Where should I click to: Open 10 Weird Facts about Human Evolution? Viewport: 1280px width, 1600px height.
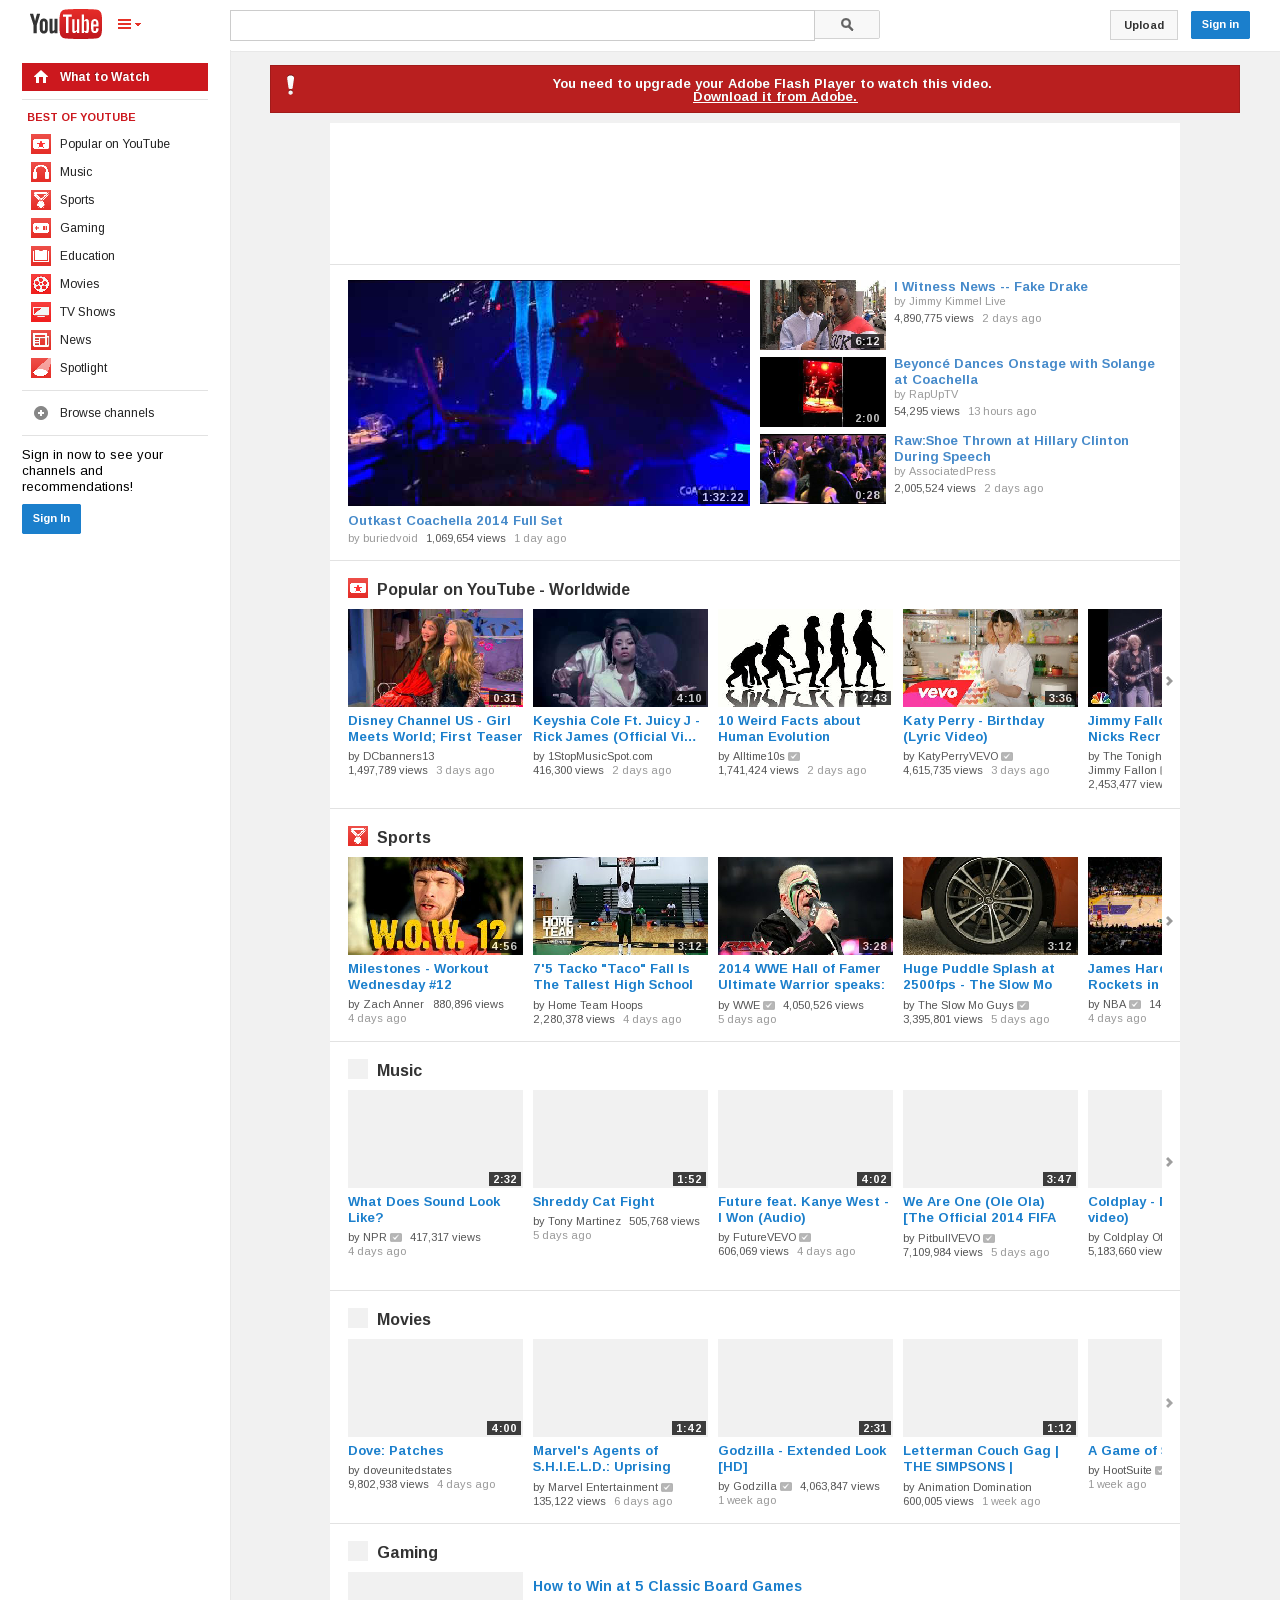point(789,729)
